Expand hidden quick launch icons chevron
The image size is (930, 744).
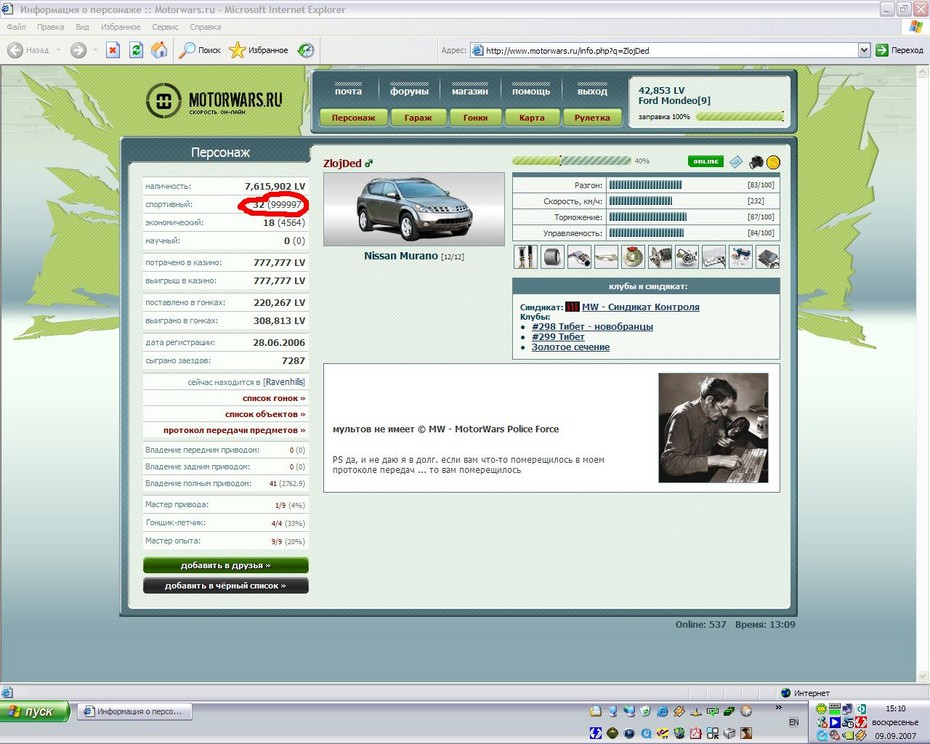point(779,707)
